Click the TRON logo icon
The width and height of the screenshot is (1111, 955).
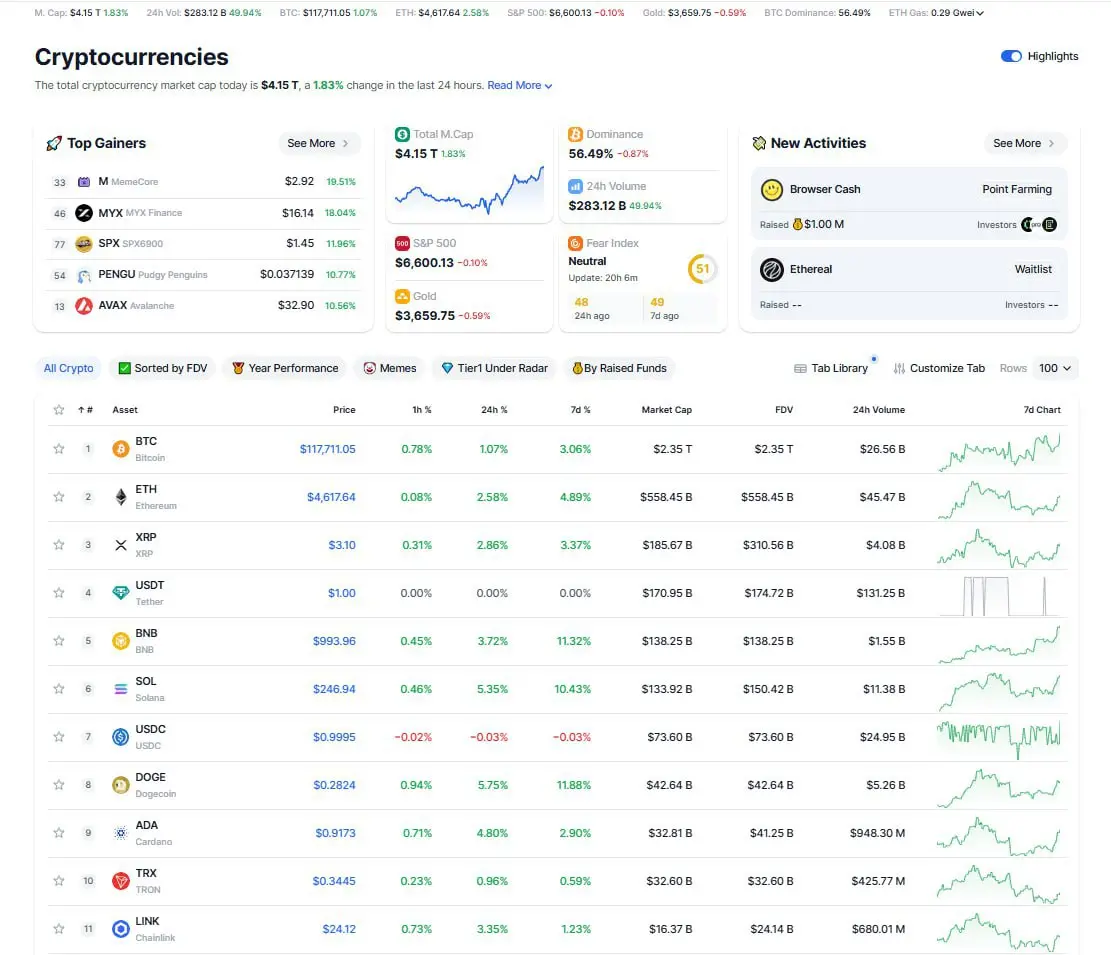[x=120, y=881]
